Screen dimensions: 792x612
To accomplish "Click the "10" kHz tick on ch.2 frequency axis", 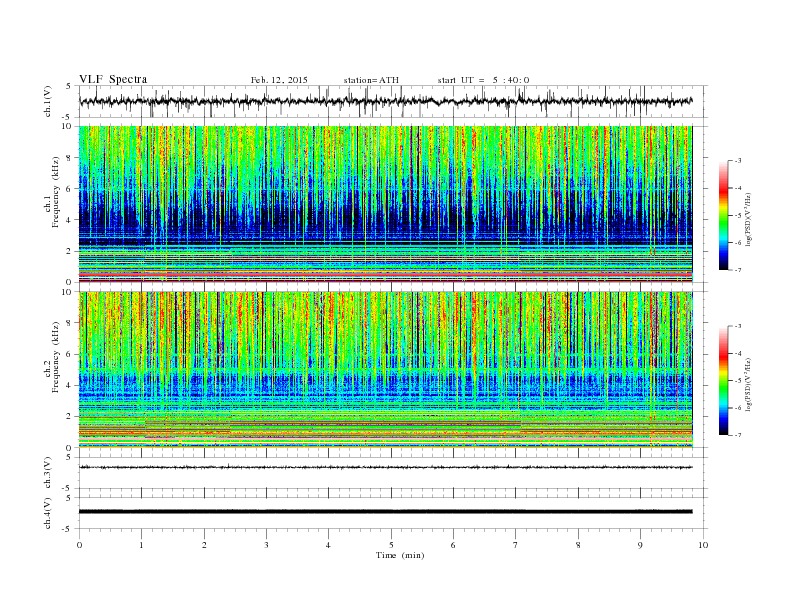I will tap(67, 292).
